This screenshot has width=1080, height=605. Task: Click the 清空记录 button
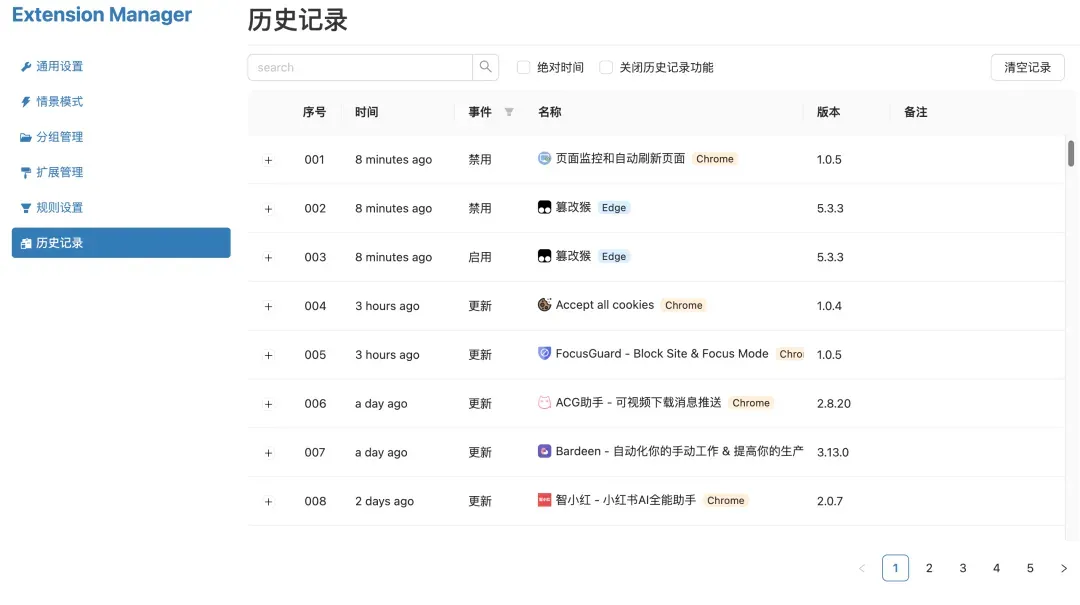[x=1027, y=67]
